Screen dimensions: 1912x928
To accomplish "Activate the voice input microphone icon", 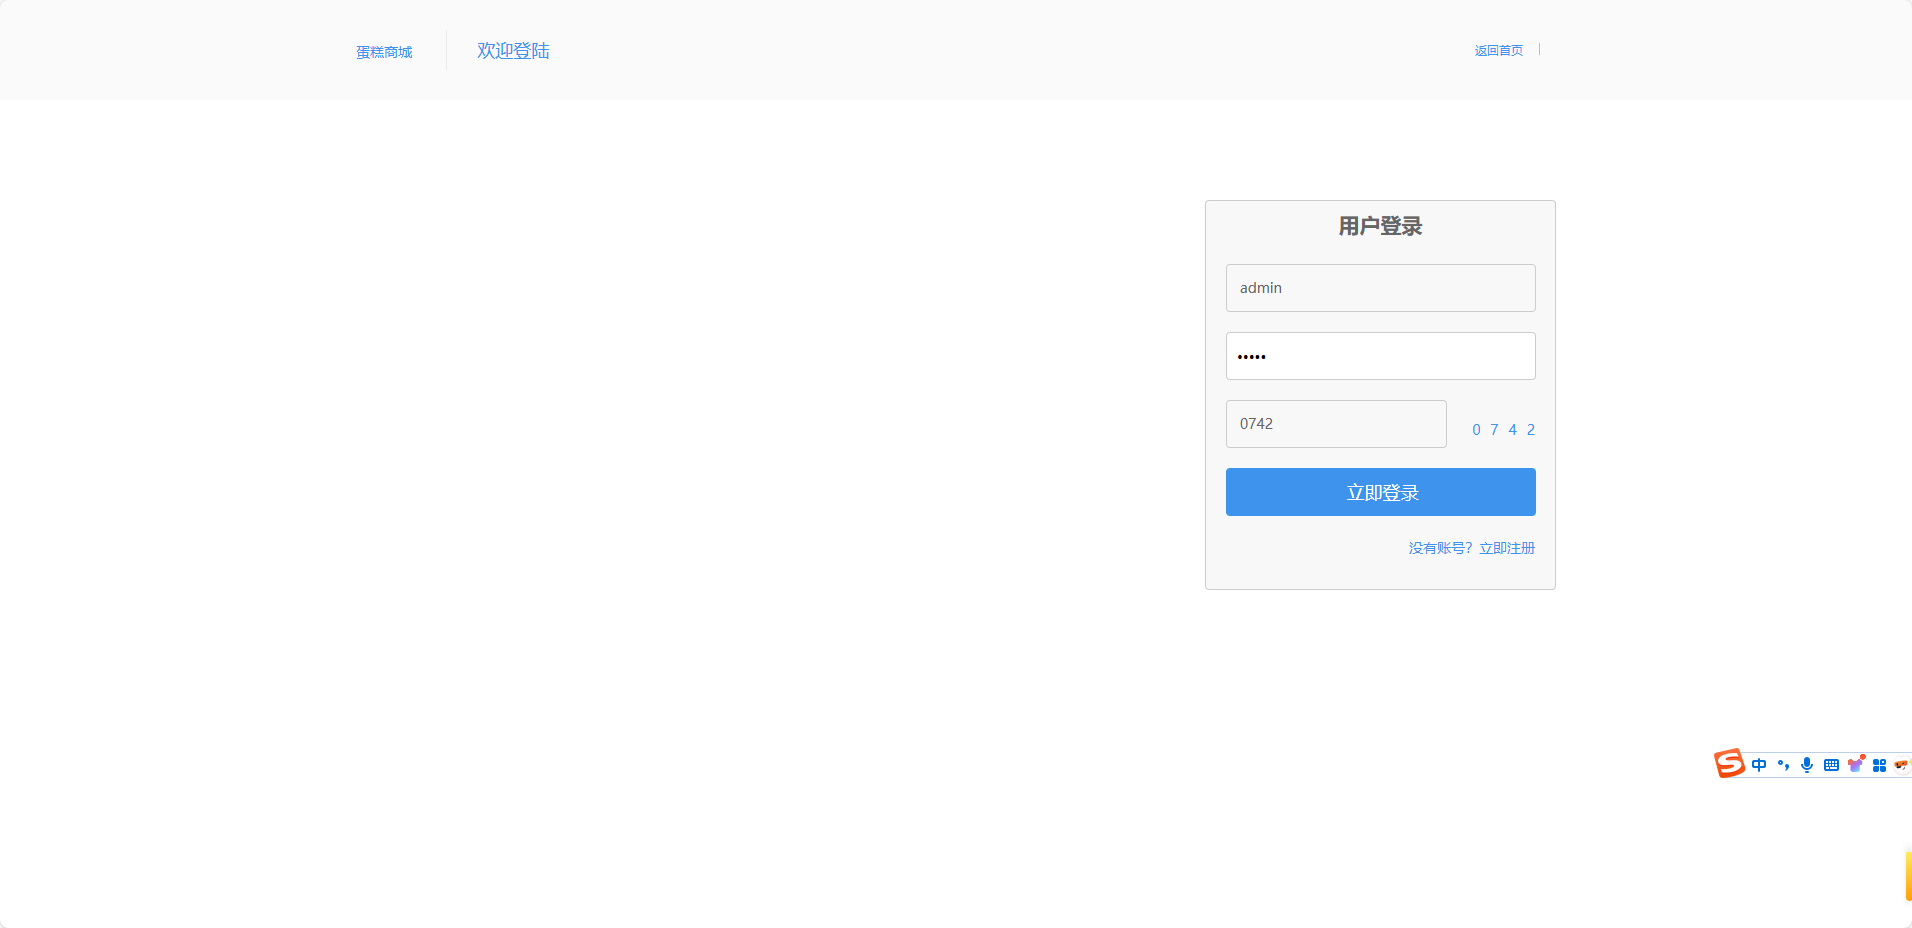I will [x=1807, y=764].
